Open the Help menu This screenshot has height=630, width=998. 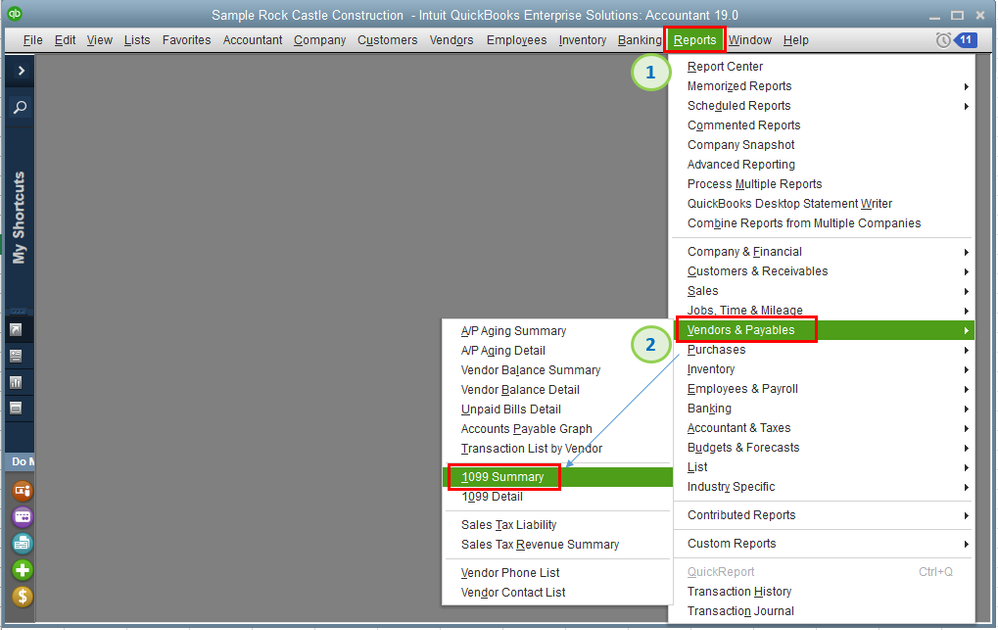tap(796, 40)
